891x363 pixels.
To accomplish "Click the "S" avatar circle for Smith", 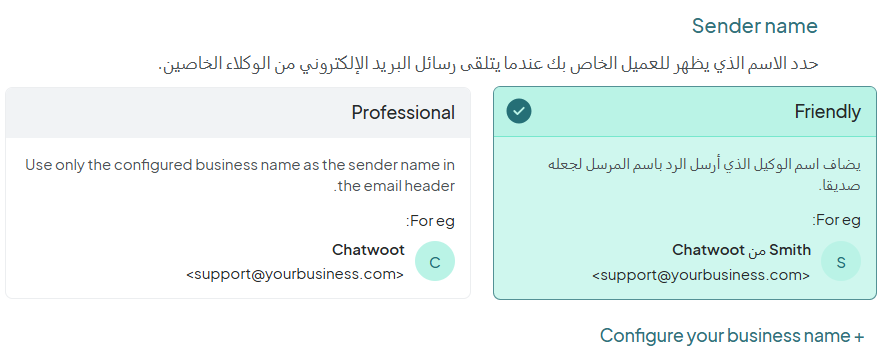I will (841, 261).
